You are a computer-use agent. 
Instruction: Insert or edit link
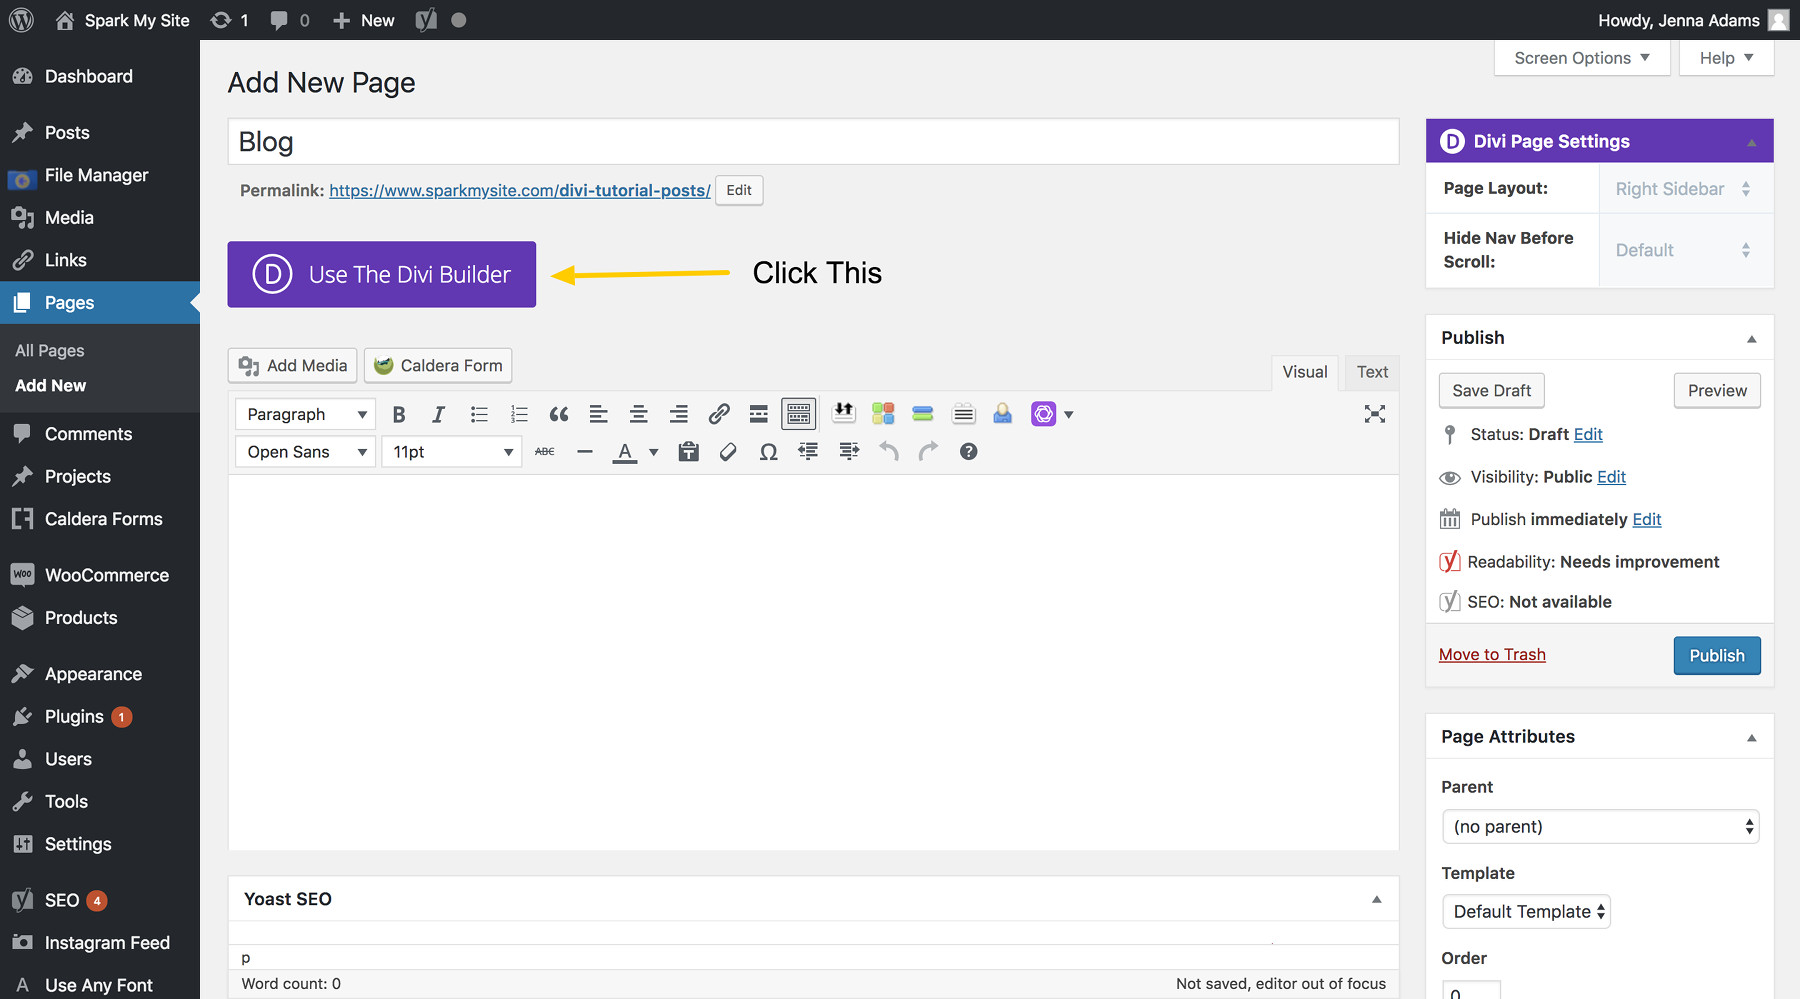point(719,414)
